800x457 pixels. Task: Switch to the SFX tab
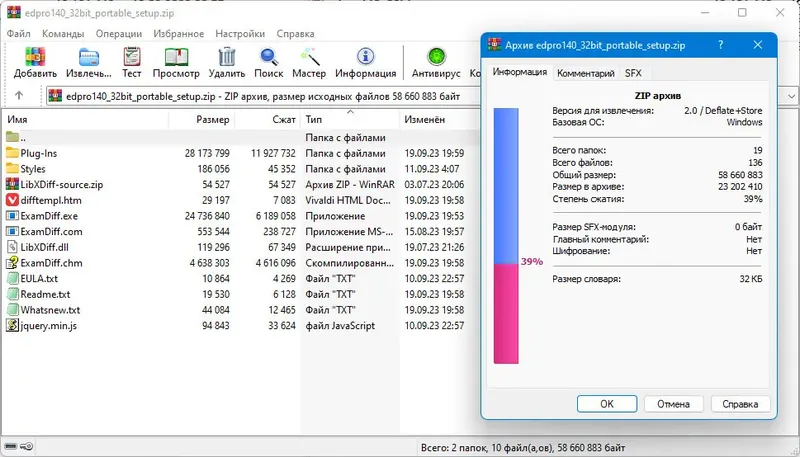(x=633, y=73)
